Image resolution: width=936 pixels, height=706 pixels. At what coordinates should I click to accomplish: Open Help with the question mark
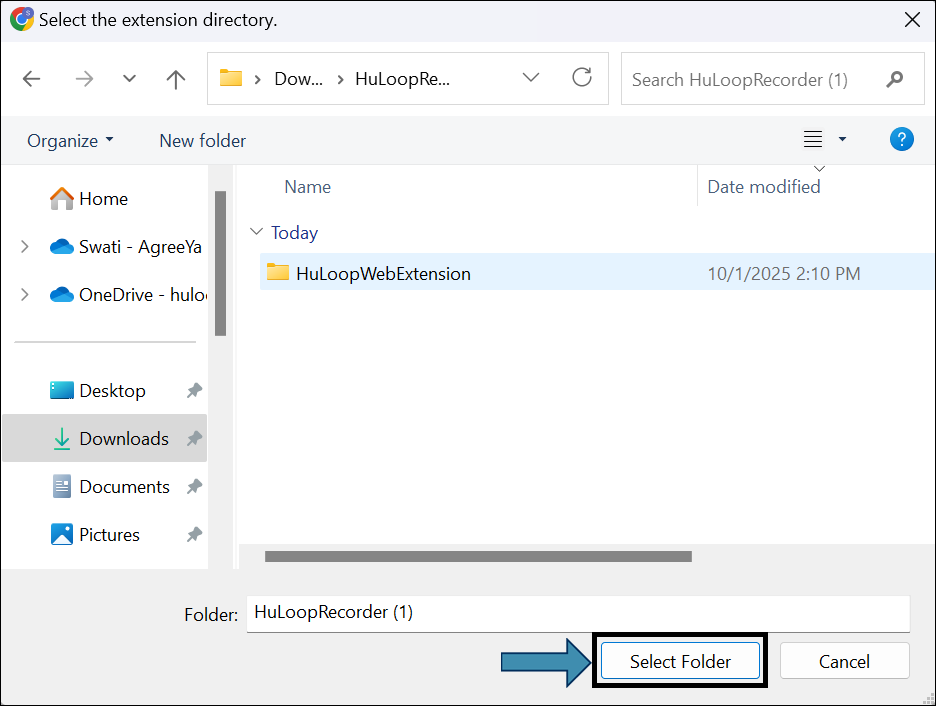pyautogui.click(x=901, y=139)
